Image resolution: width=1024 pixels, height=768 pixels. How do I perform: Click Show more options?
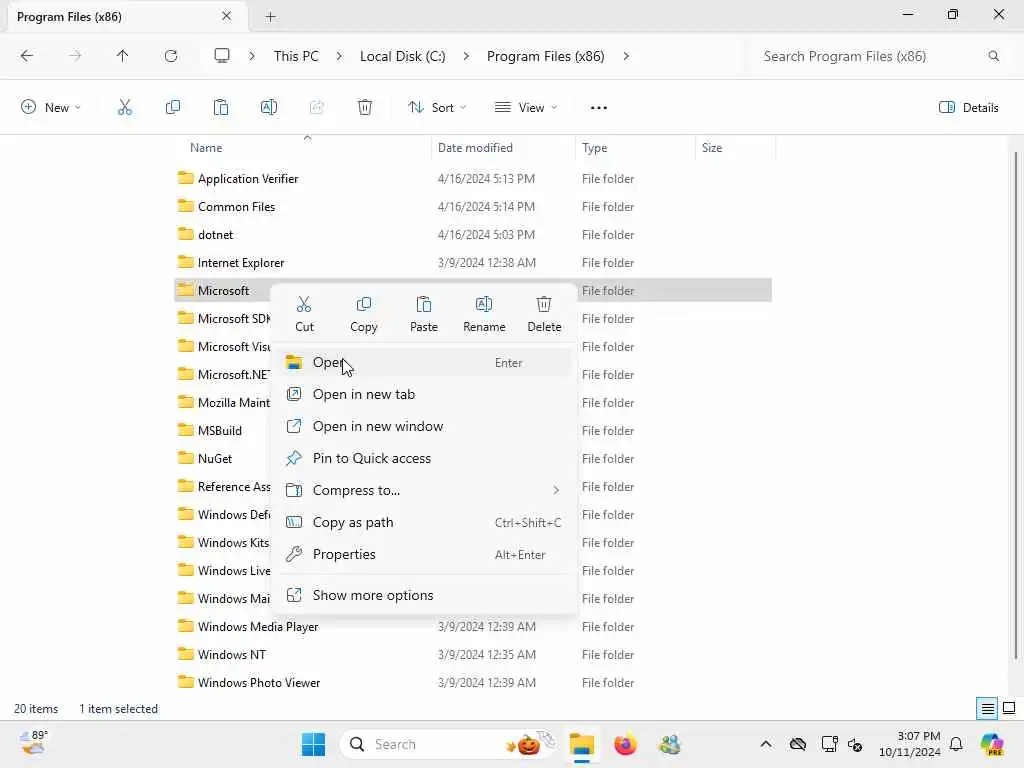425,596
